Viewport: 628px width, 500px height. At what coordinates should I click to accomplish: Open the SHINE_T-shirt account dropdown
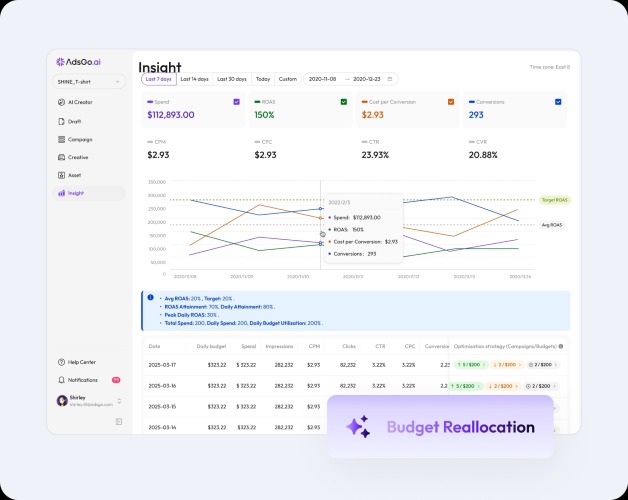(89, 82)
